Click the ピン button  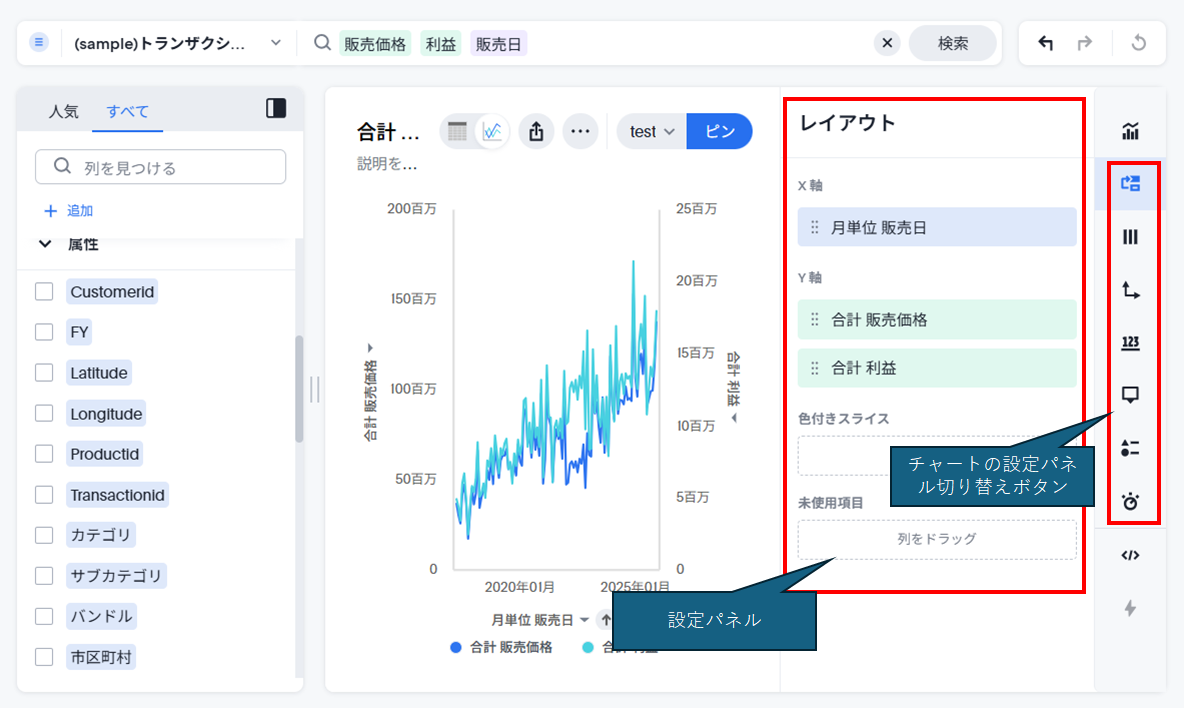719,131
